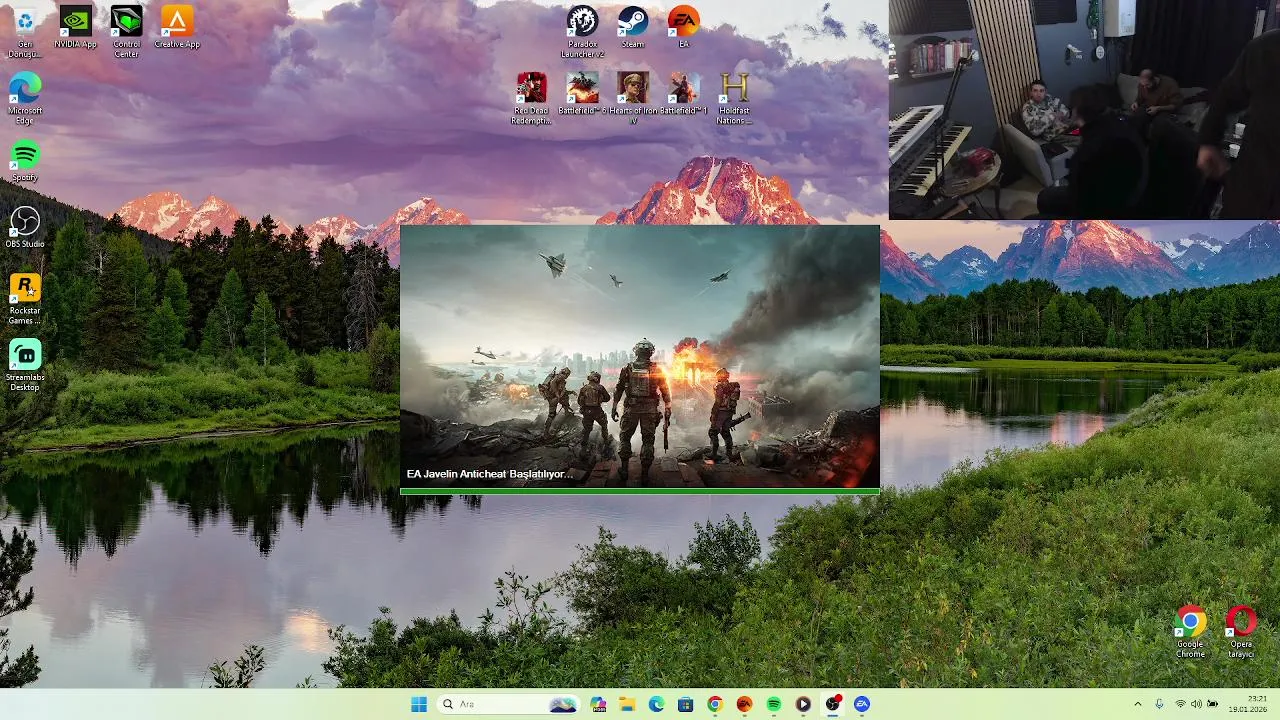Open the Control Center desktop shortcut
The image size is (1280, 720).
click(126, 32)
